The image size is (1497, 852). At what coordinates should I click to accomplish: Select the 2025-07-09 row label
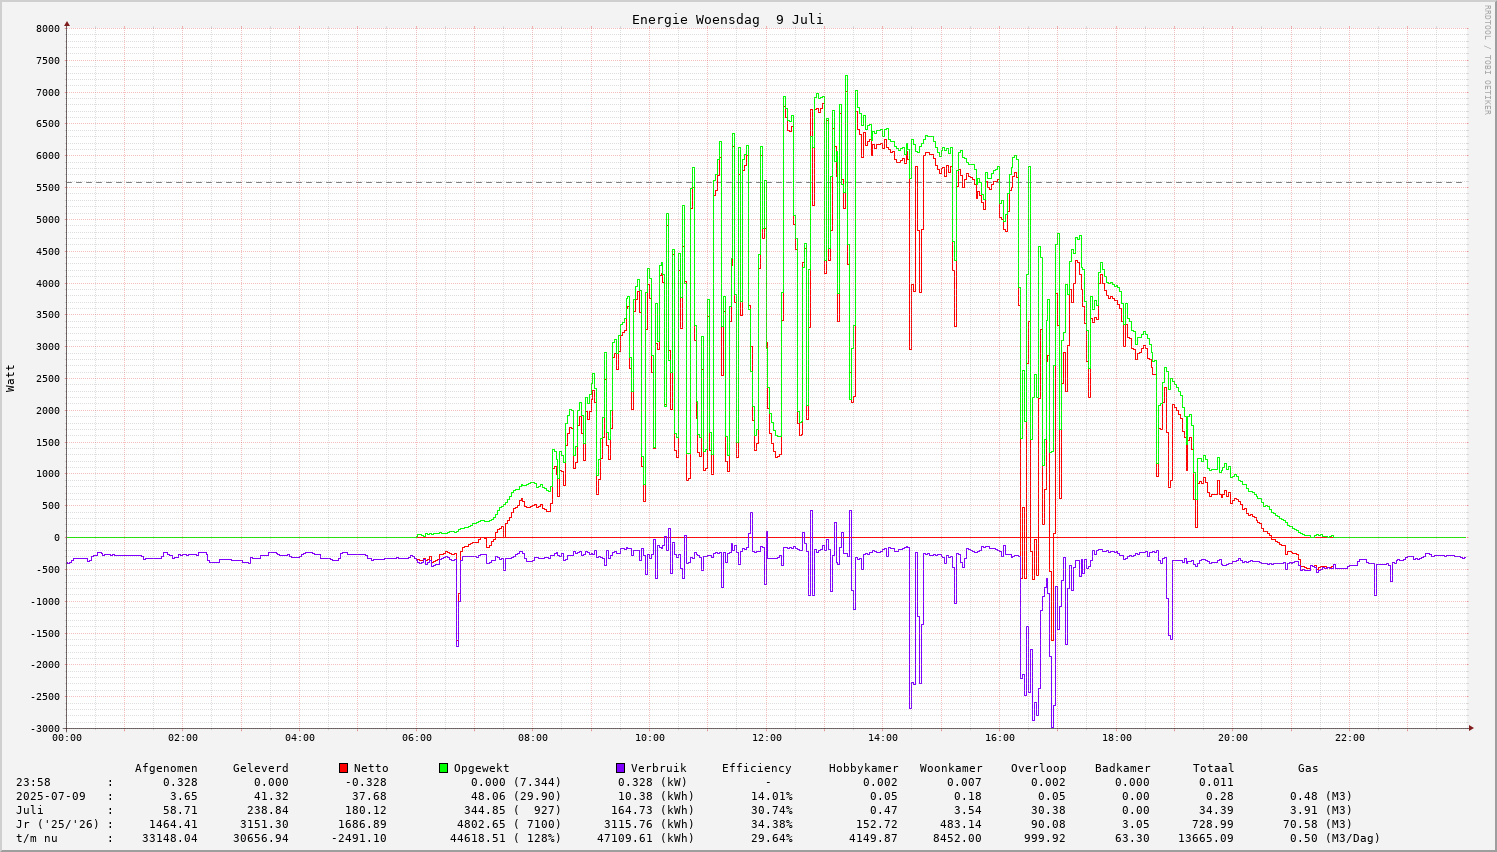click(52, 796)
